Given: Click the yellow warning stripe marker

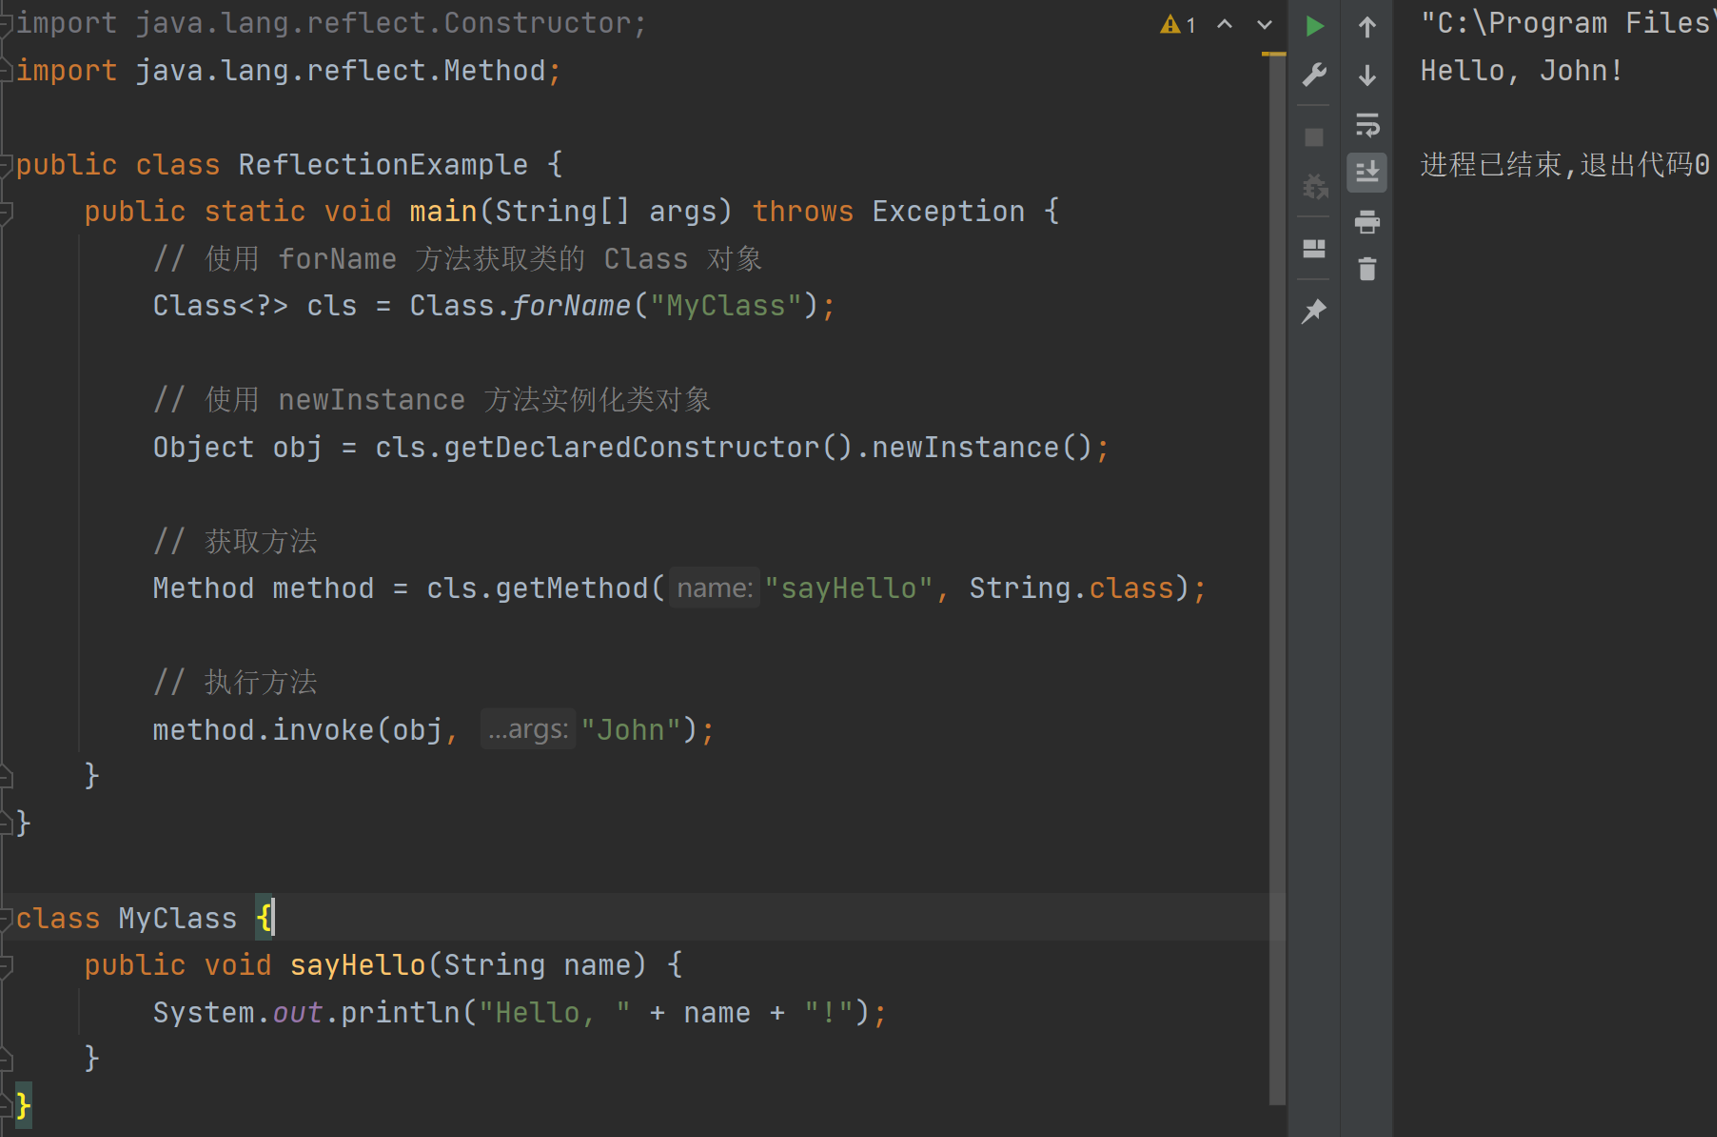Looking at the screenshot, I should tap(1274, 54).
